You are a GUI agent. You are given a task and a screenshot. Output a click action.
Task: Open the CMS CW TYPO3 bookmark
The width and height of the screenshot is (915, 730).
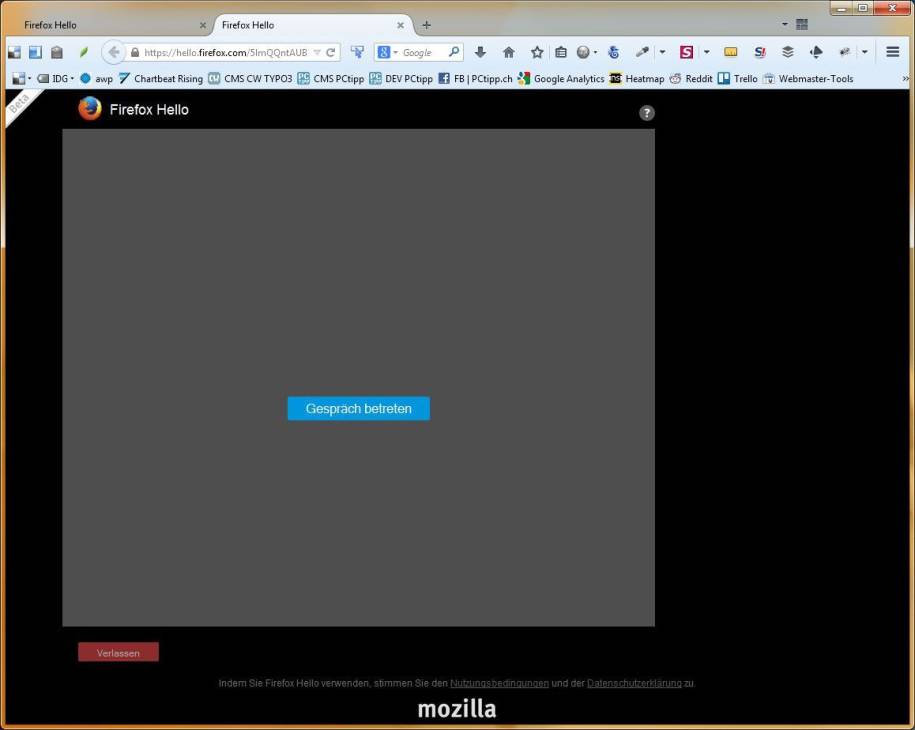pyautogui.click(x=250, y=79)
